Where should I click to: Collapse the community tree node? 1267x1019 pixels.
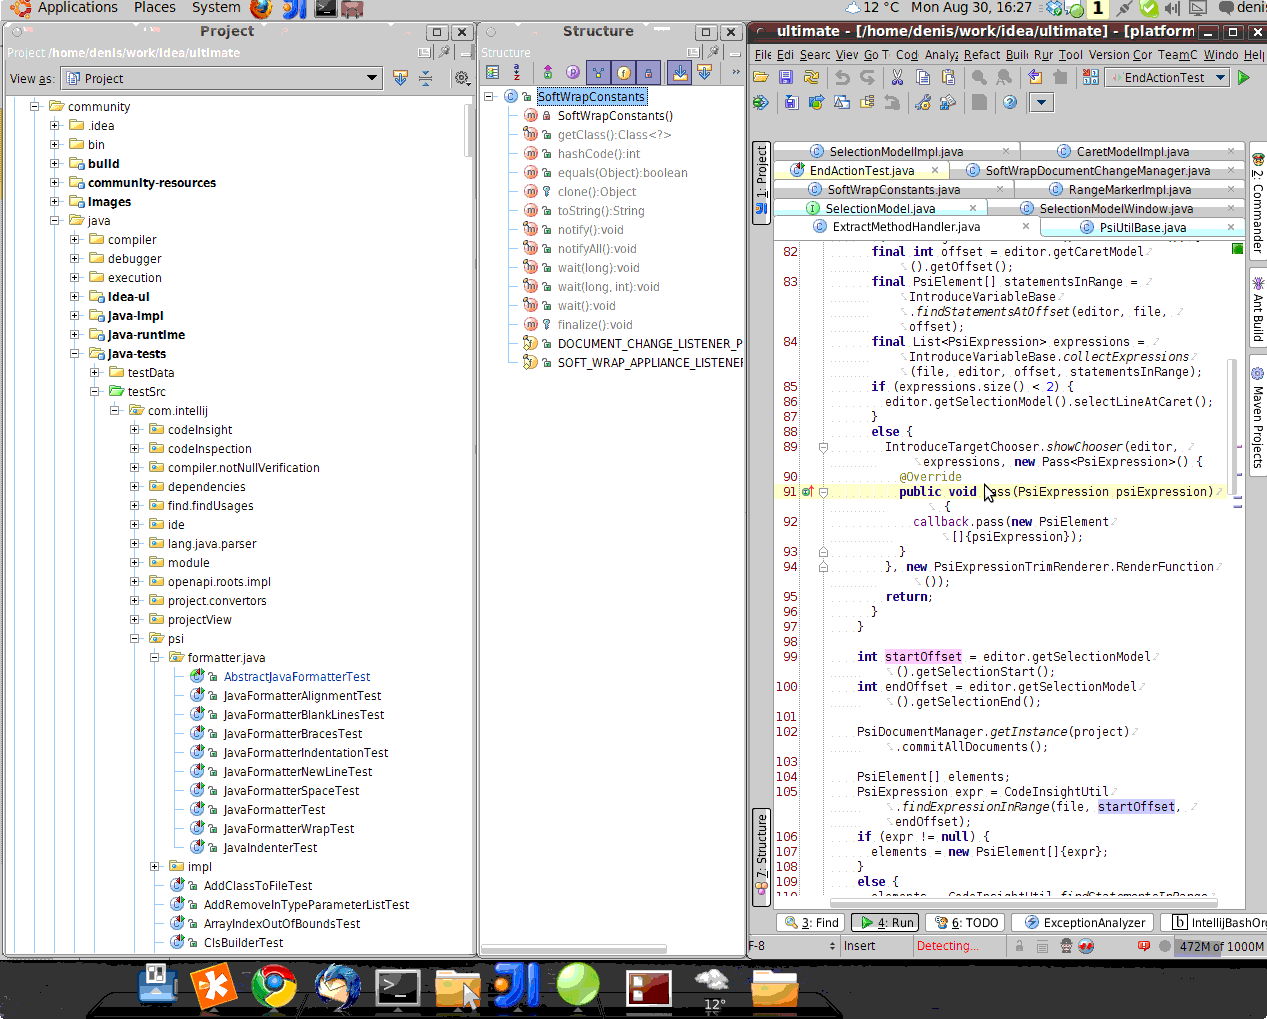click(35, 106)
